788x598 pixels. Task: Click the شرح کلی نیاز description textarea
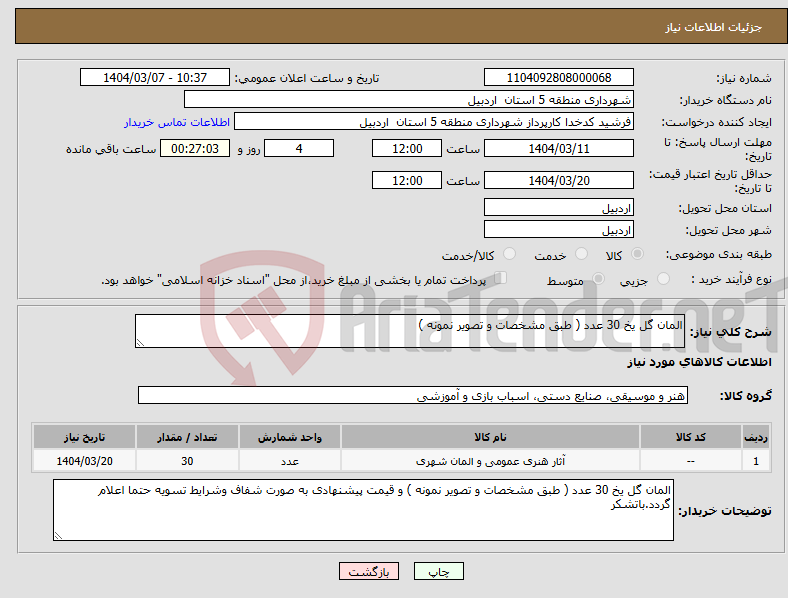click(410, 331)
